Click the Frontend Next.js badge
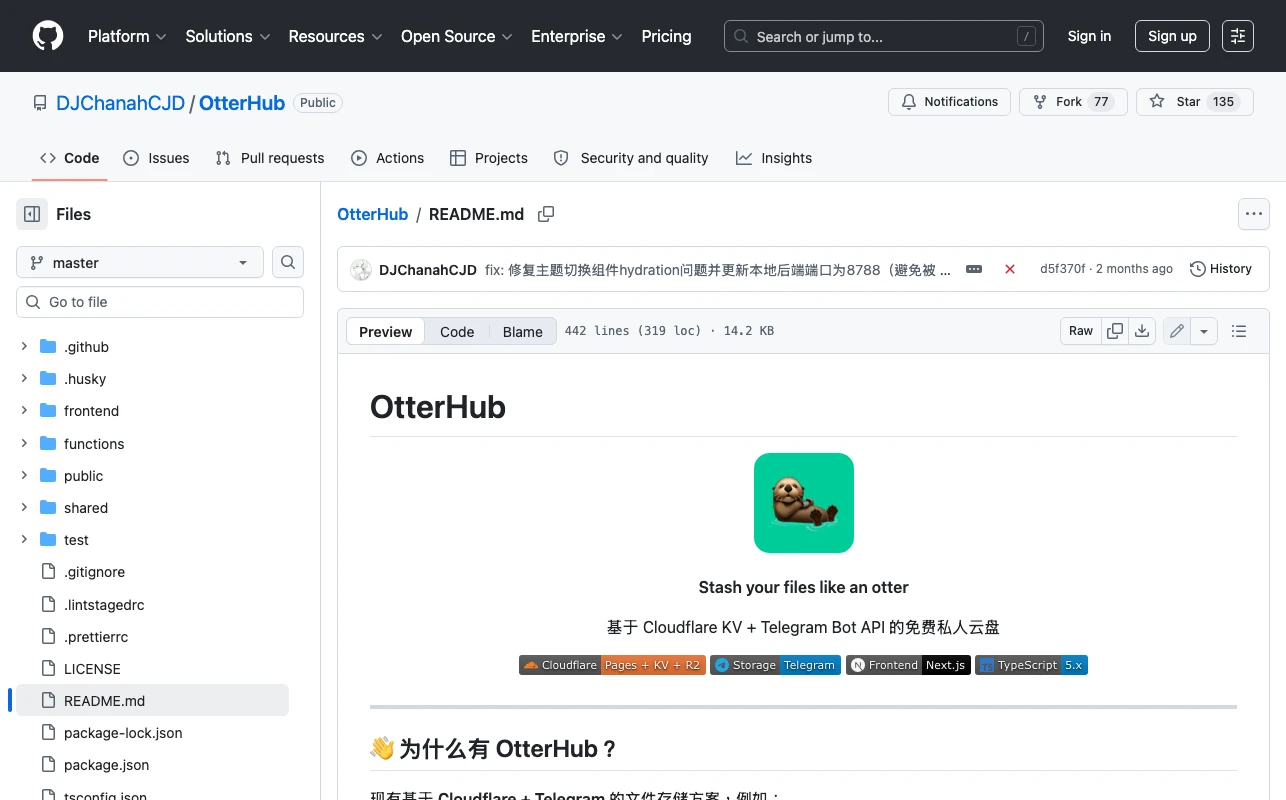This screenshot has width=1286, height=800. [908, 665]
